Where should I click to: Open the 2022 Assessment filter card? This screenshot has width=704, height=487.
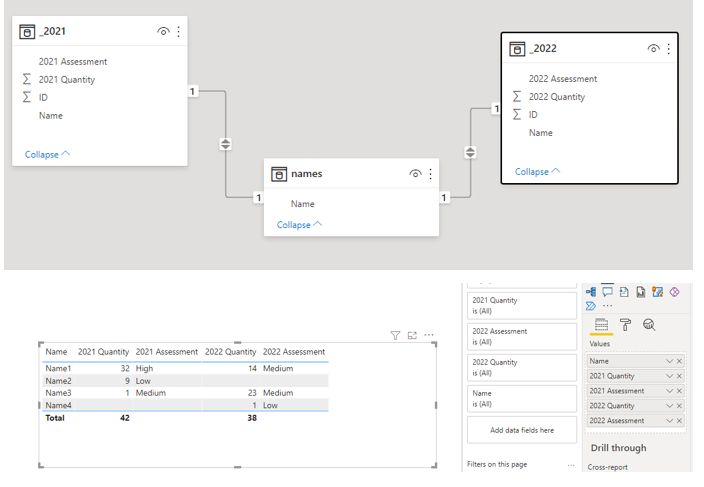click(x=522, y=337)
